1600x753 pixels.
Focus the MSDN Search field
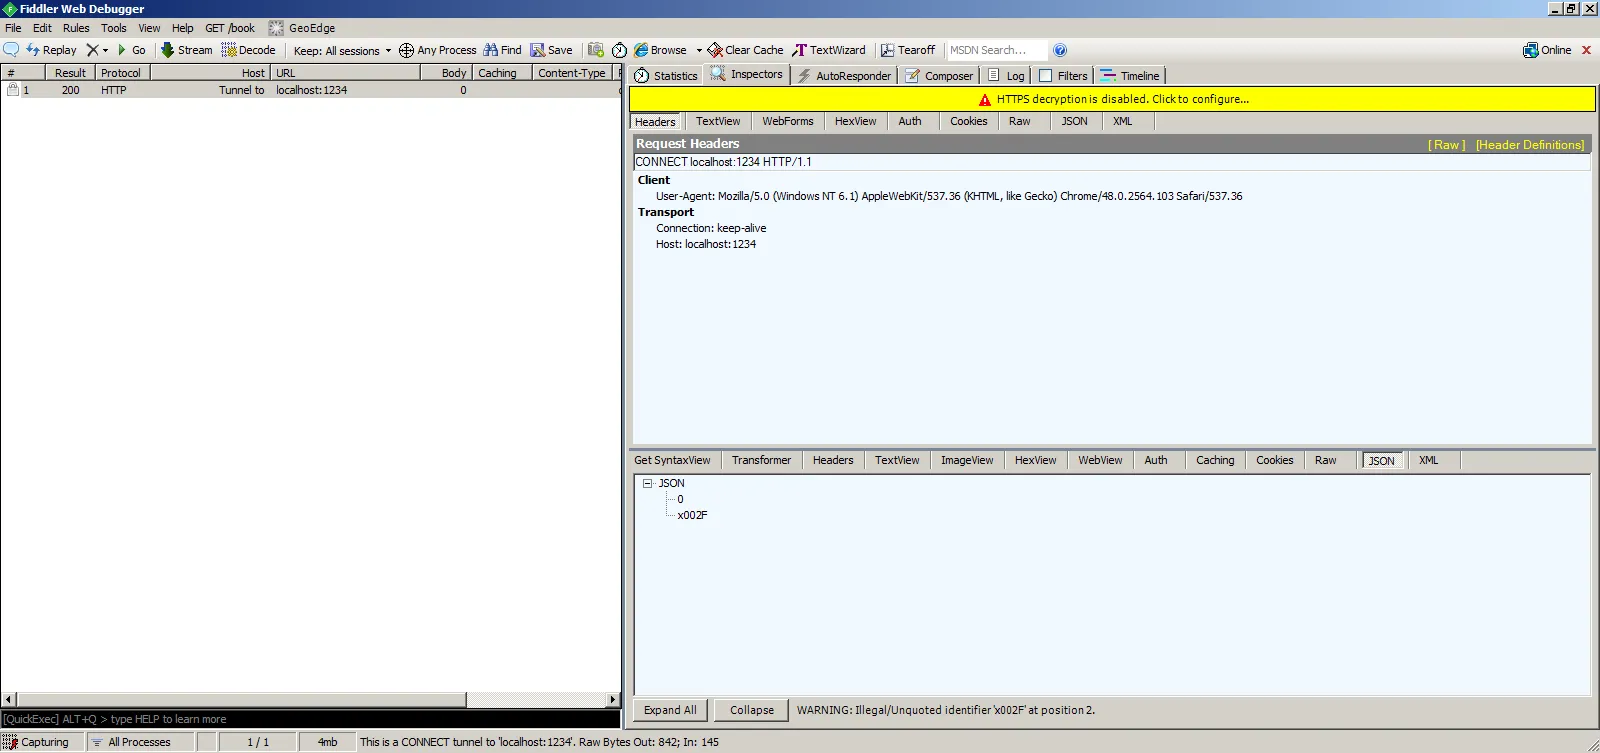996,50
